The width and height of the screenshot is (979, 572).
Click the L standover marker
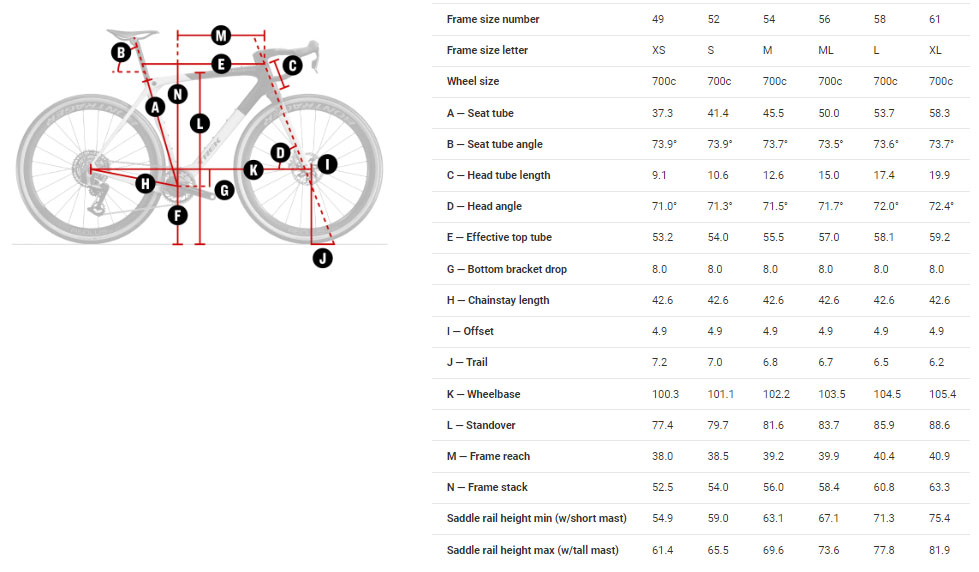click(200, 124)
